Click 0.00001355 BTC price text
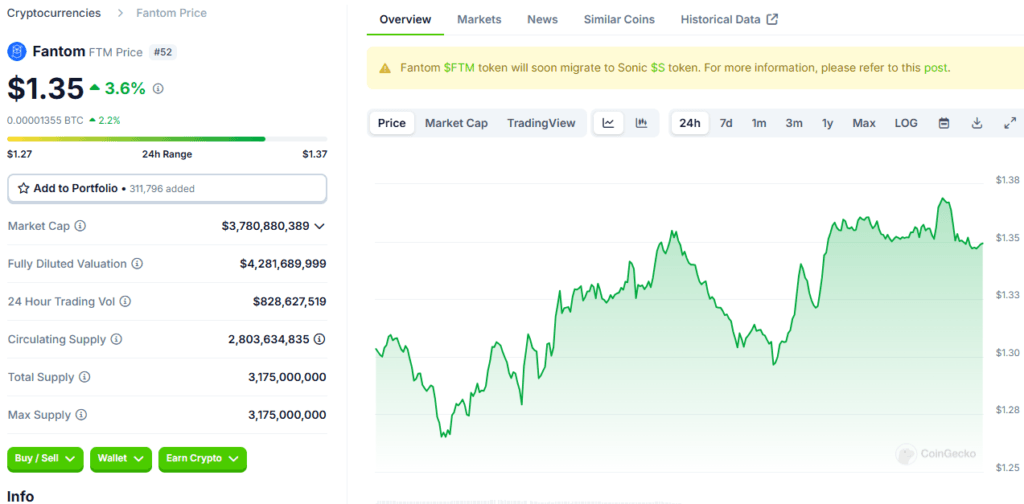Screen dimensions: 1024x504 (x=45, y=120)
